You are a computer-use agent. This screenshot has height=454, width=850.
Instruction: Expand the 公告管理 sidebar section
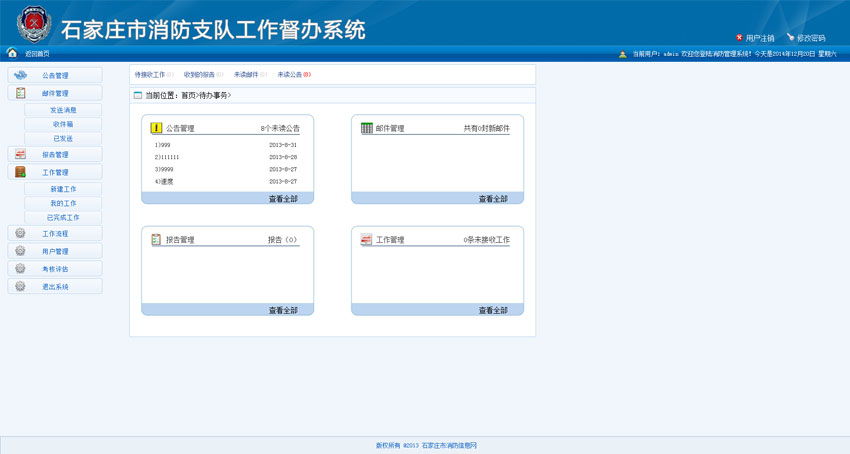[55, 75]
